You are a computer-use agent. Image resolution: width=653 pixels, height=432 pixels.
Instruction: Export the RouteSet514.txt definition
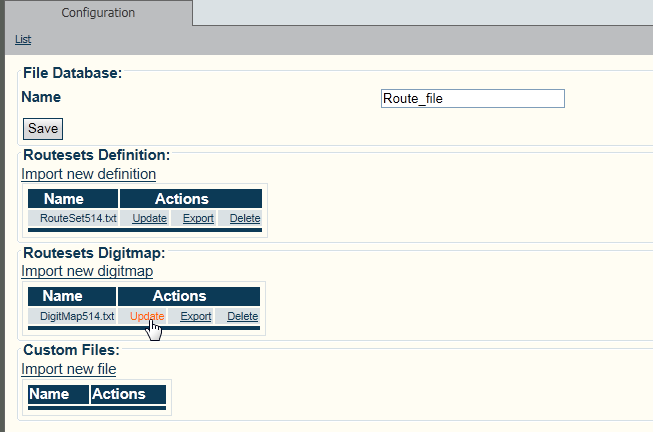click(198, 219)
